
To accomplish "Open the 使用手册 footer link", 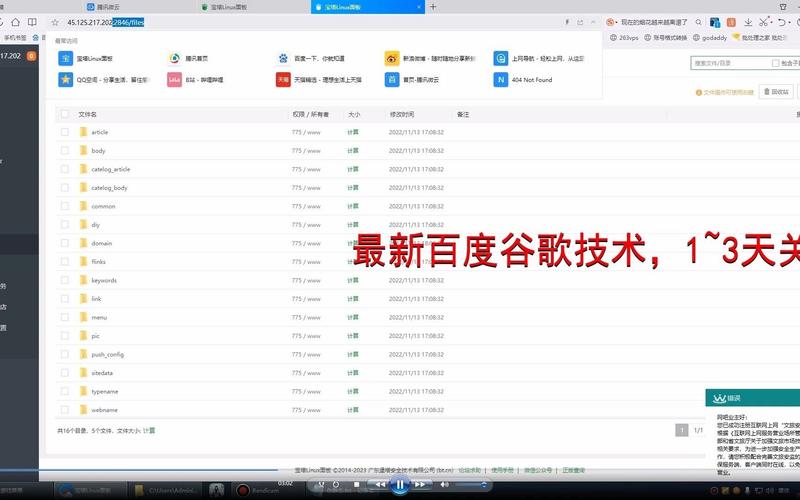I will point(503,470).
